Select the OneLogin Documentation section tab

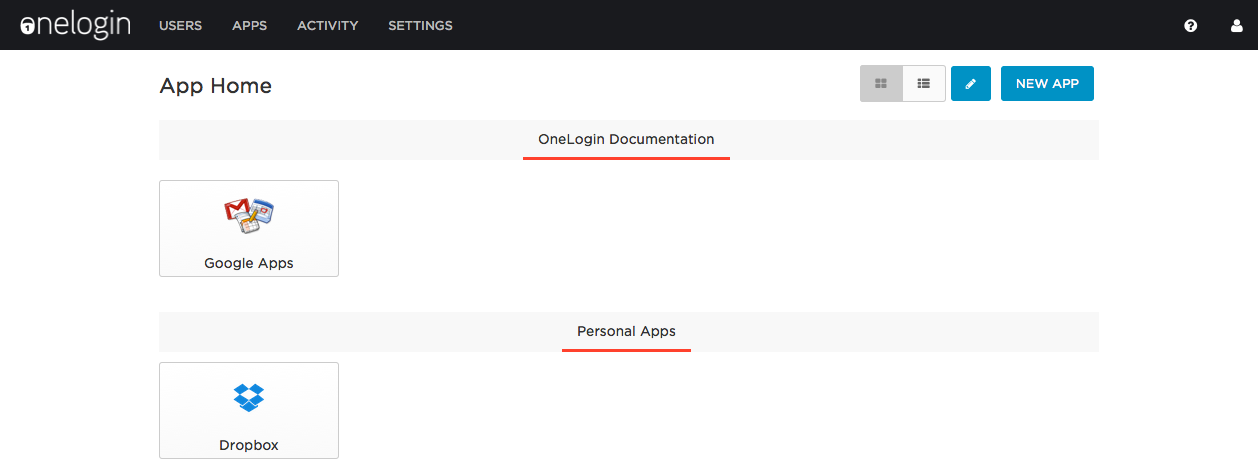pos(626,140)
